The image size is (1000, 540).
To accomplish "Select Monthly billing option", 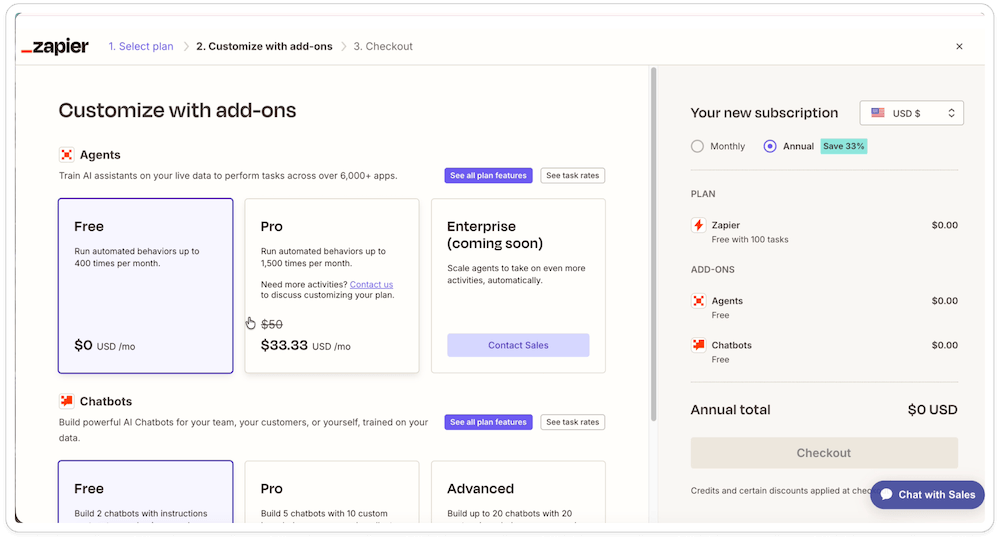I will 697,147.
